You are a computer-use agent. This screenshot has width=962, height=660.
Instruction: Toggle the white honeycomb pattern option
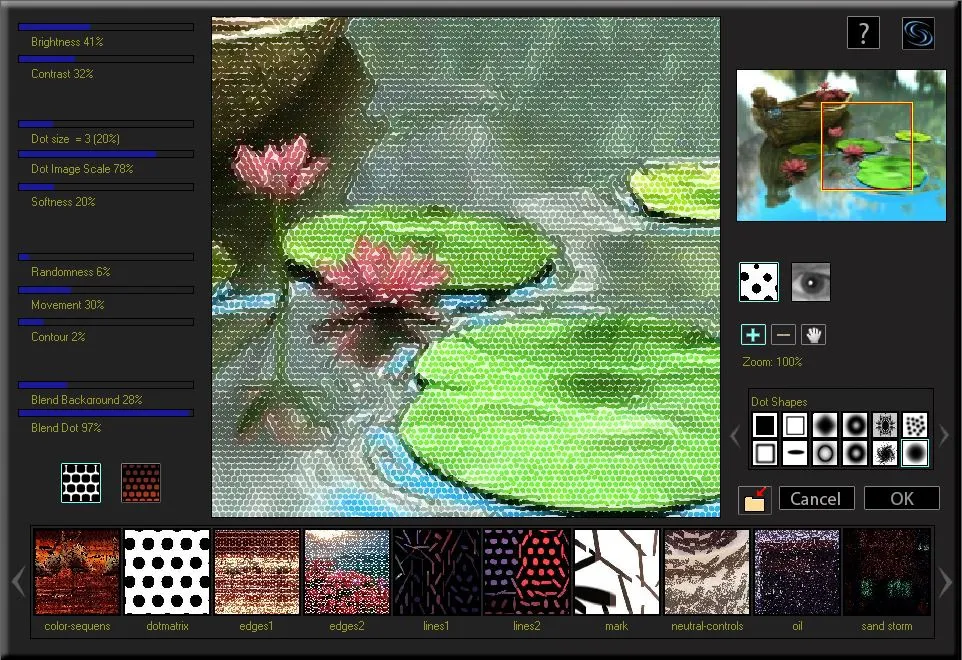coord(81,483)
